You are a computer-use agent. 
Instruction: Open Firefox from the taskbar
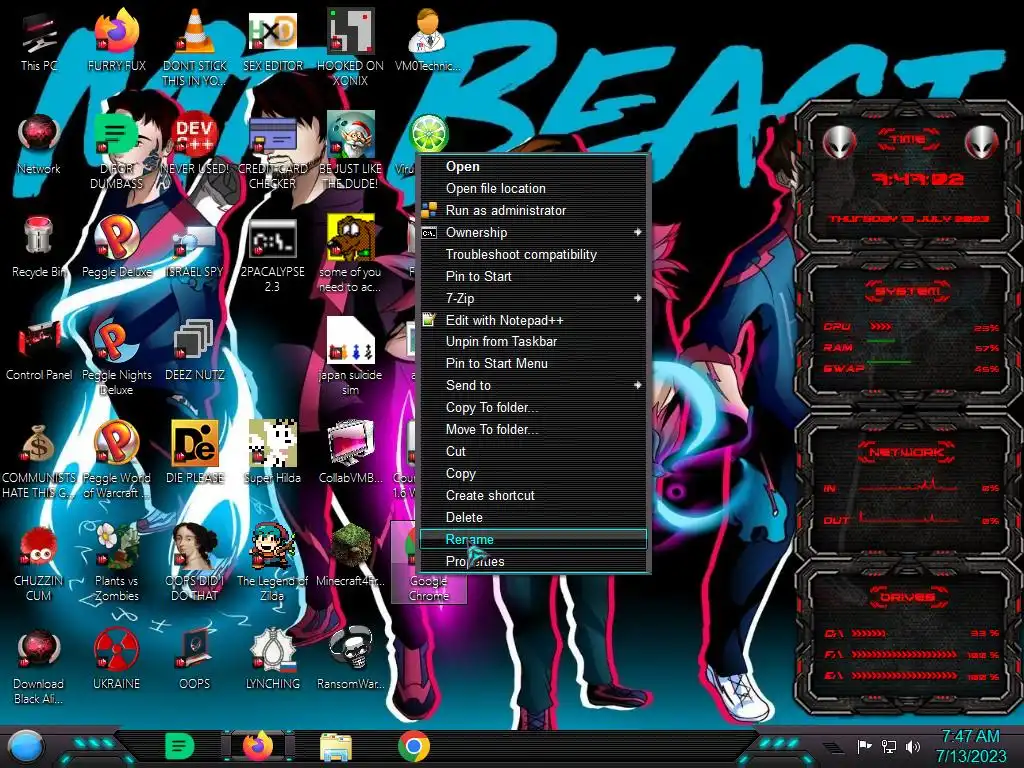tap(258, 746)
